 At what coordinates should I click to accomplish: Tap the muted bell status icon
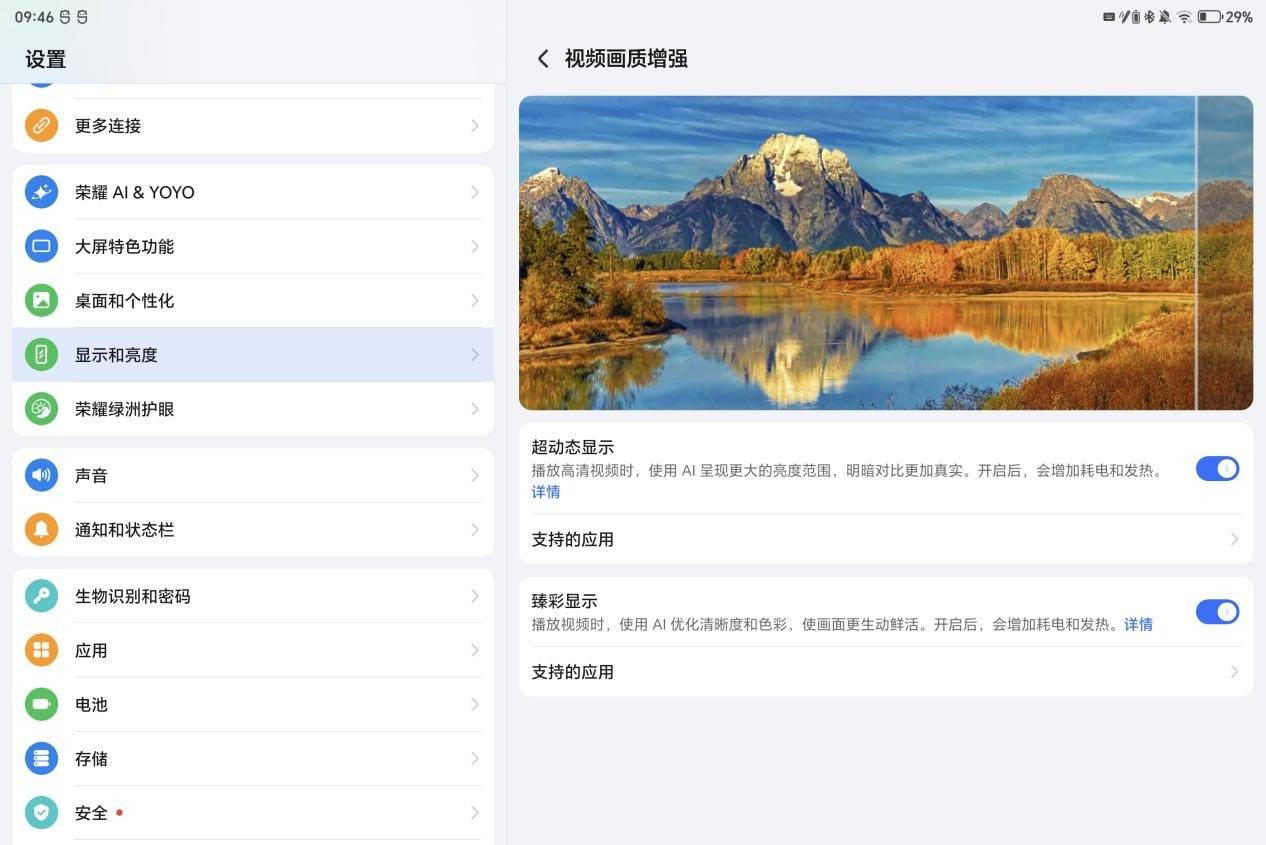click(x=1165, y=17)
